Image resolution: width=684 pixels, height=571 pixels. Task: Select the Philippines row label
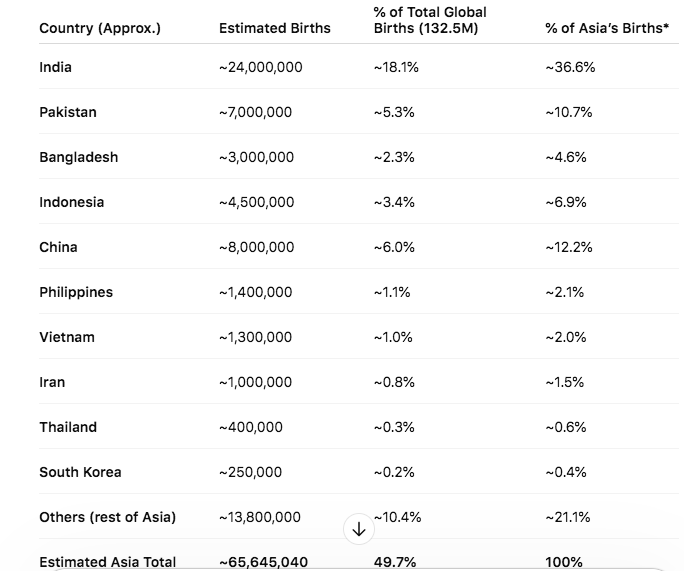pyautogui.click(x=76, y=292)
